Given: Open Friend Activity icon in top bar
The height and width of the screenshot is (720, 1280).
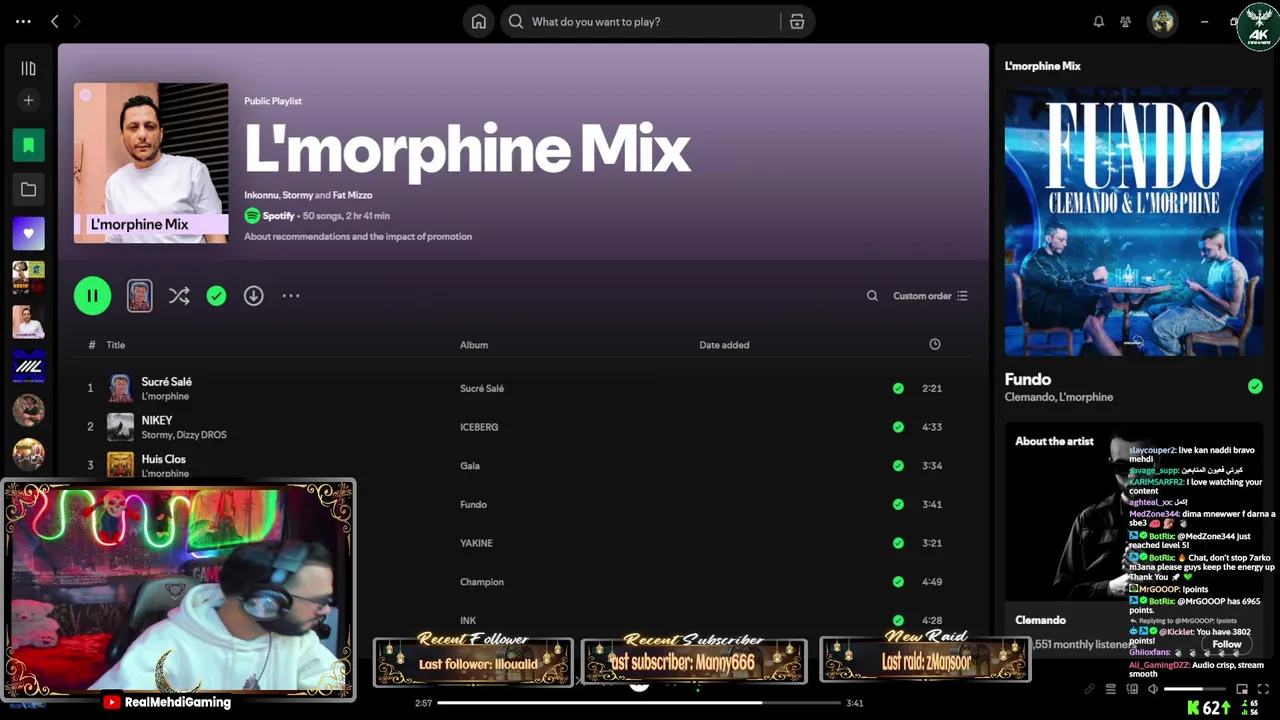Looking at the screenshot, I should pos(1126,21).
